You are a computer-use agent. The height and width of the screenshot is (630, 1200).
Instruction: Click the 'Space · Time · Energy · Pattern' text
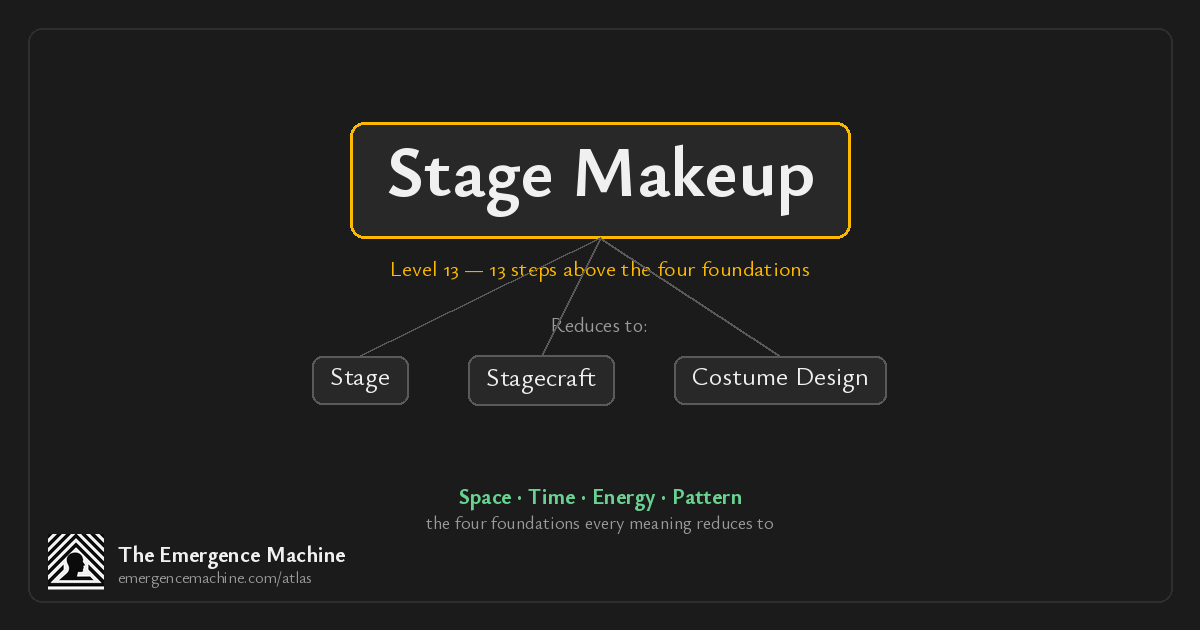600,497
